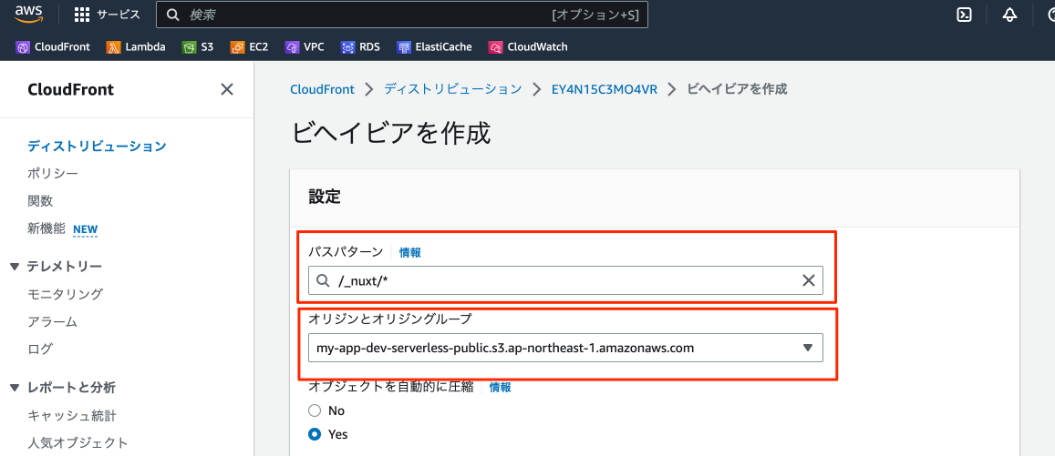The height and width of the screenshot is (456, 1055).
Task: Open モニタリング in the sidebar
Action: [65, 294]
